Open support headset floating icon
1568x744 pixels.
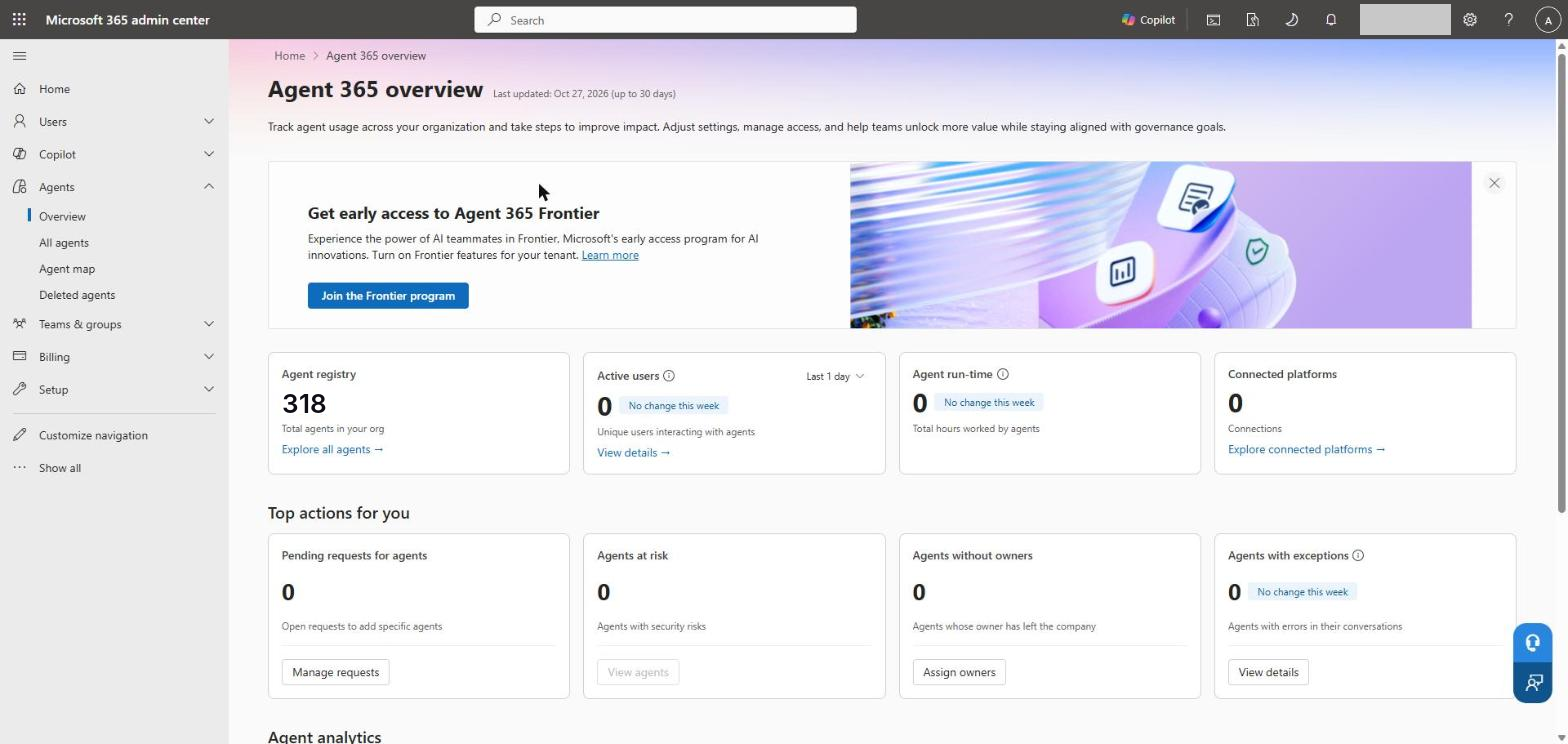point(1532,643)
